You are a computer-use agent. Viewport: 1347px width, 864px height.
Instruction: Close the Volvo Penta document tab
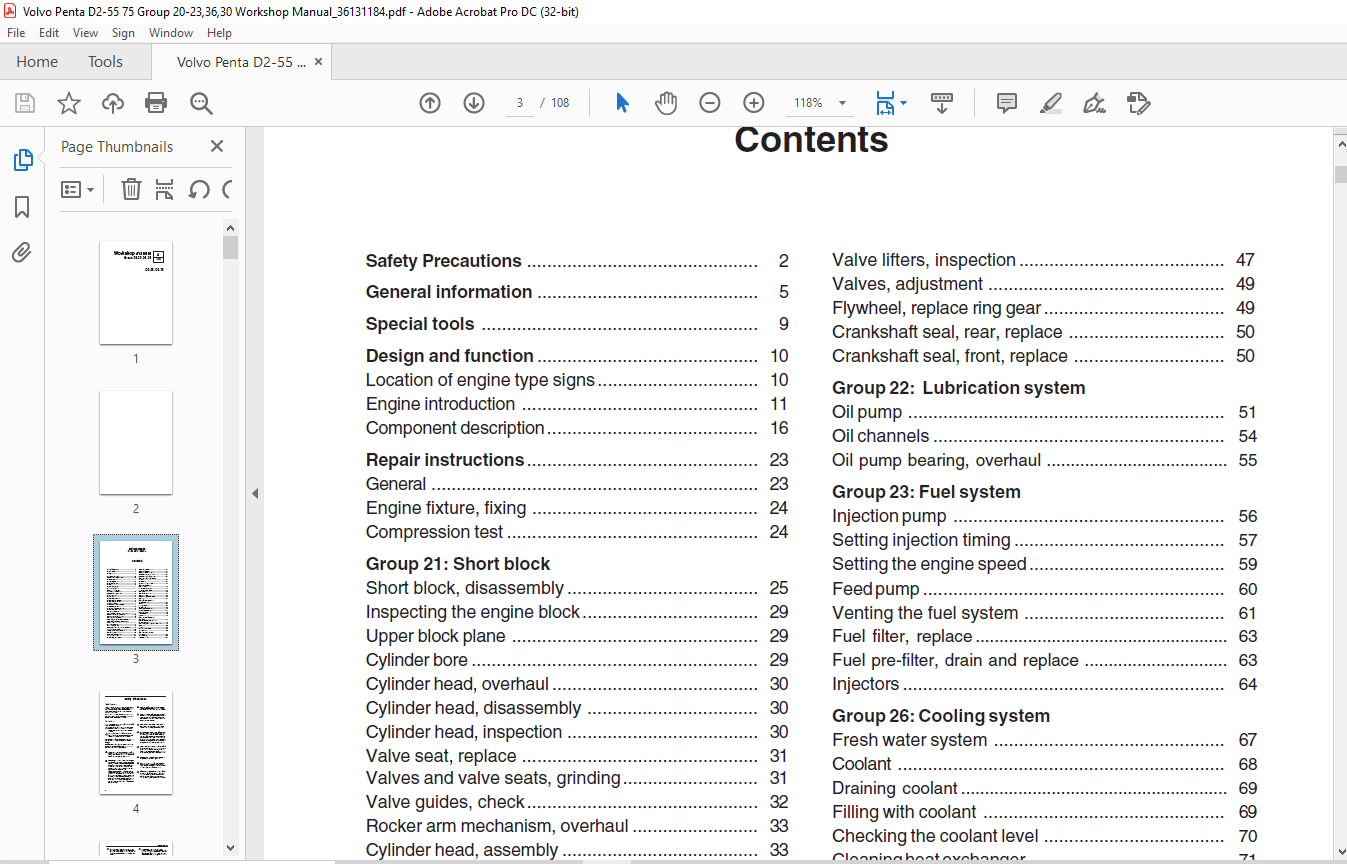319,62
